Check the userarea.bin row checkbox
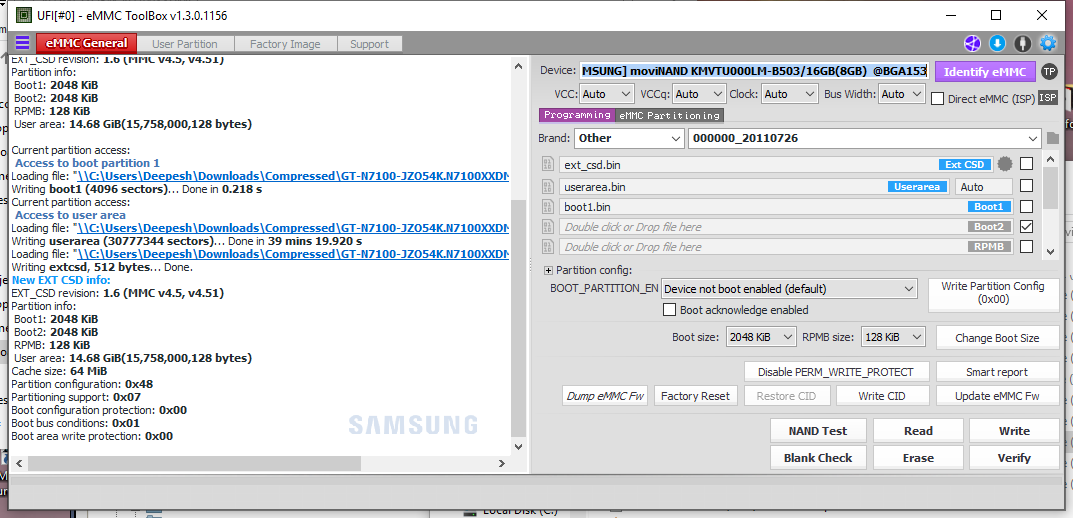The height and width of the screenshot is (518, 1073). click(1026, 185)
